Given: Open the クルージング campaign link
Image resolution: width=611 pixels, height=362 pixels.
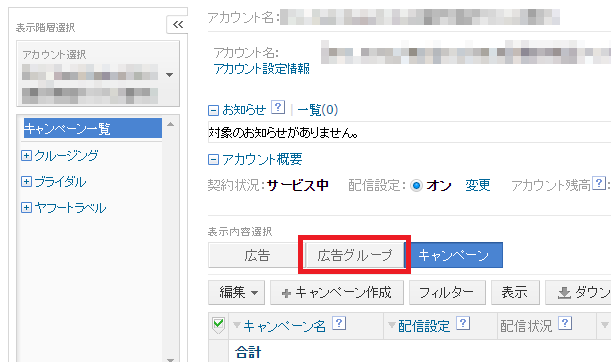Looking at the screenshot, I should point(66,156).
